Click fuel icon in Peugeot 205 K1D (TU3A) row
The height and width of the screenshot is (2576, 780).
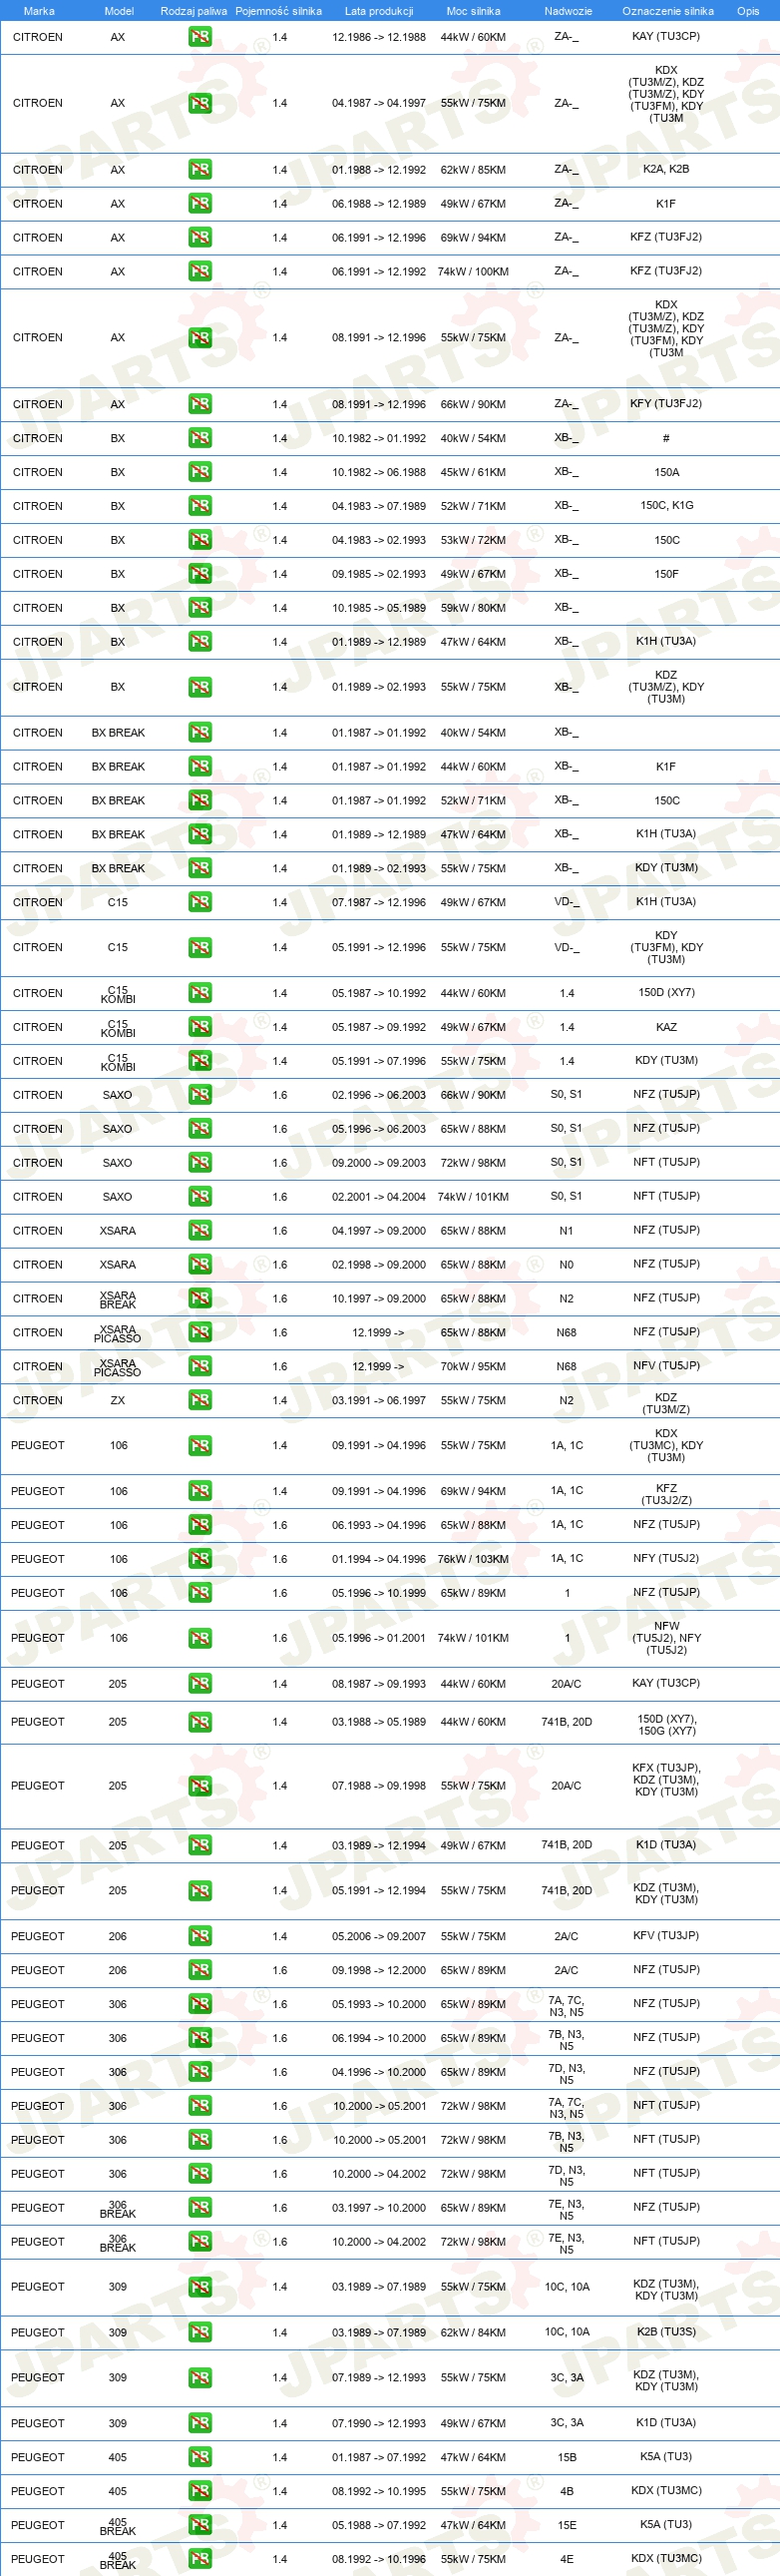[200, 1846]
